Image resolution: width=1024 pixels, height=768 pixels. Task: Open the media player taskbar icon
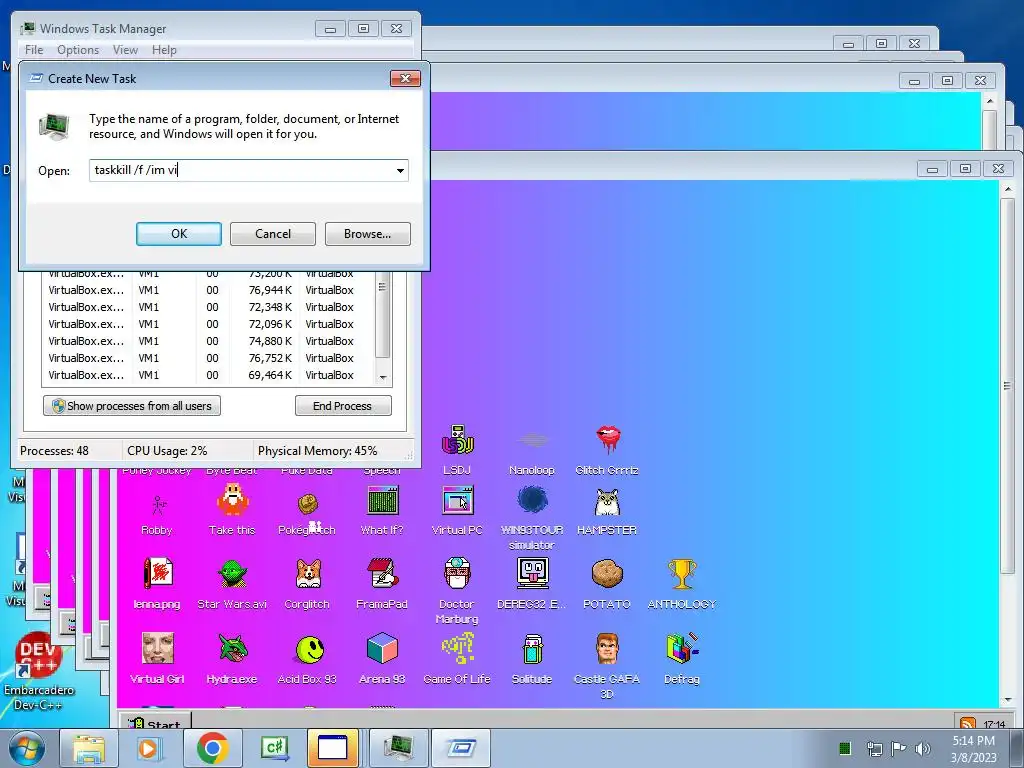coord(150,748)
